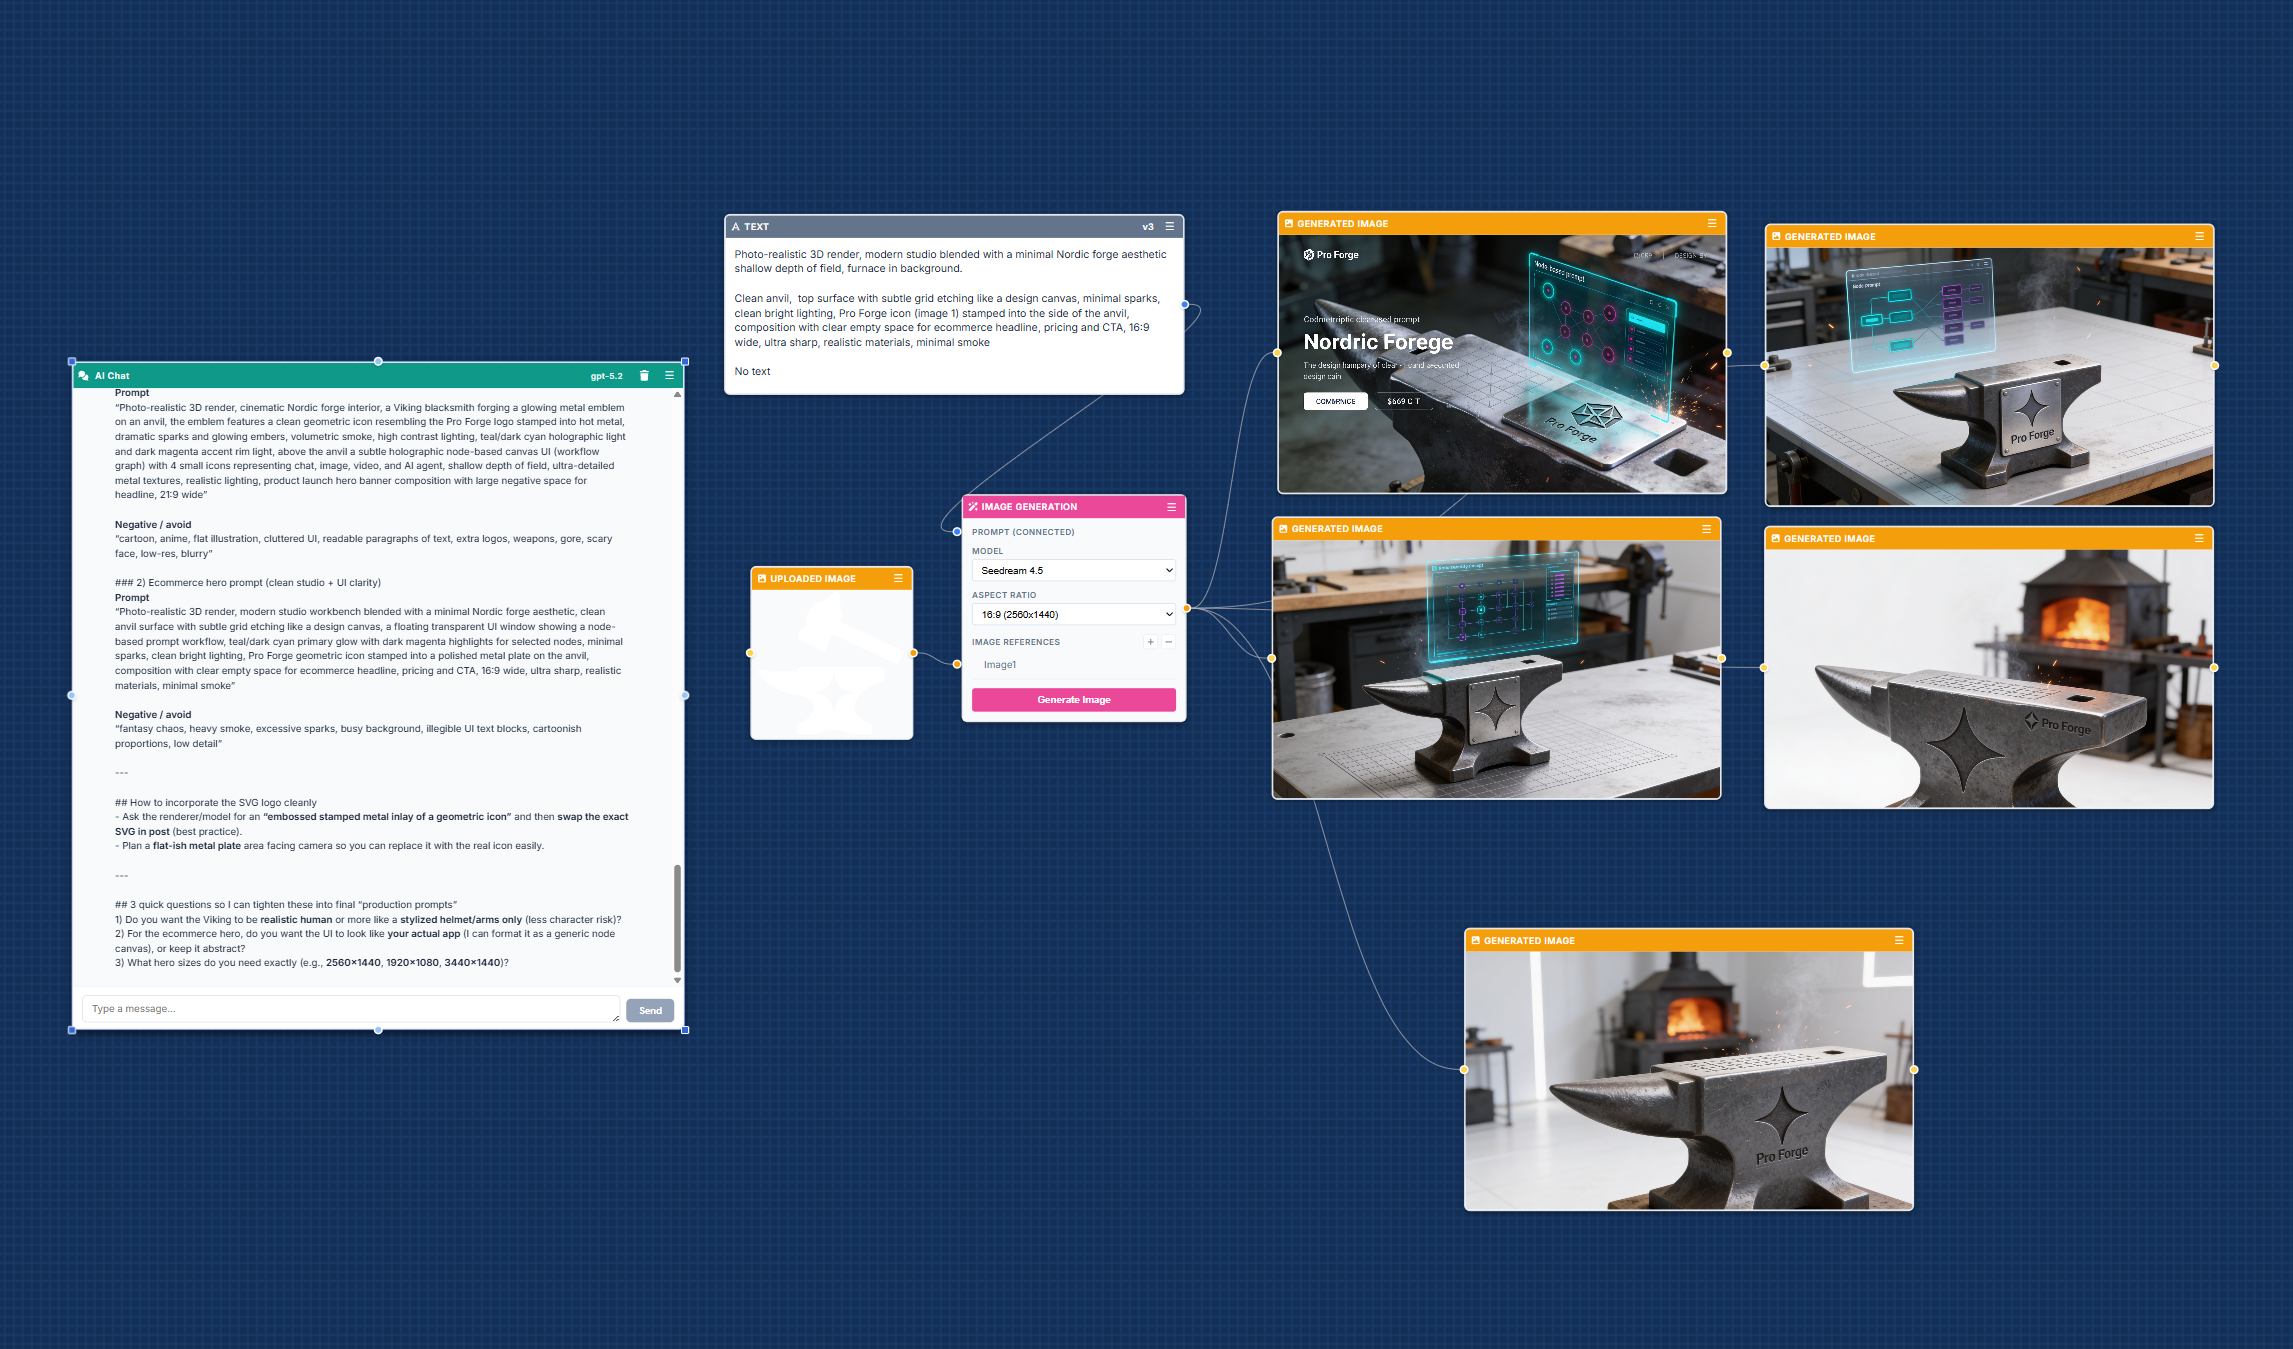Click the image icon on Uploaded Image header

click(761, 578)
